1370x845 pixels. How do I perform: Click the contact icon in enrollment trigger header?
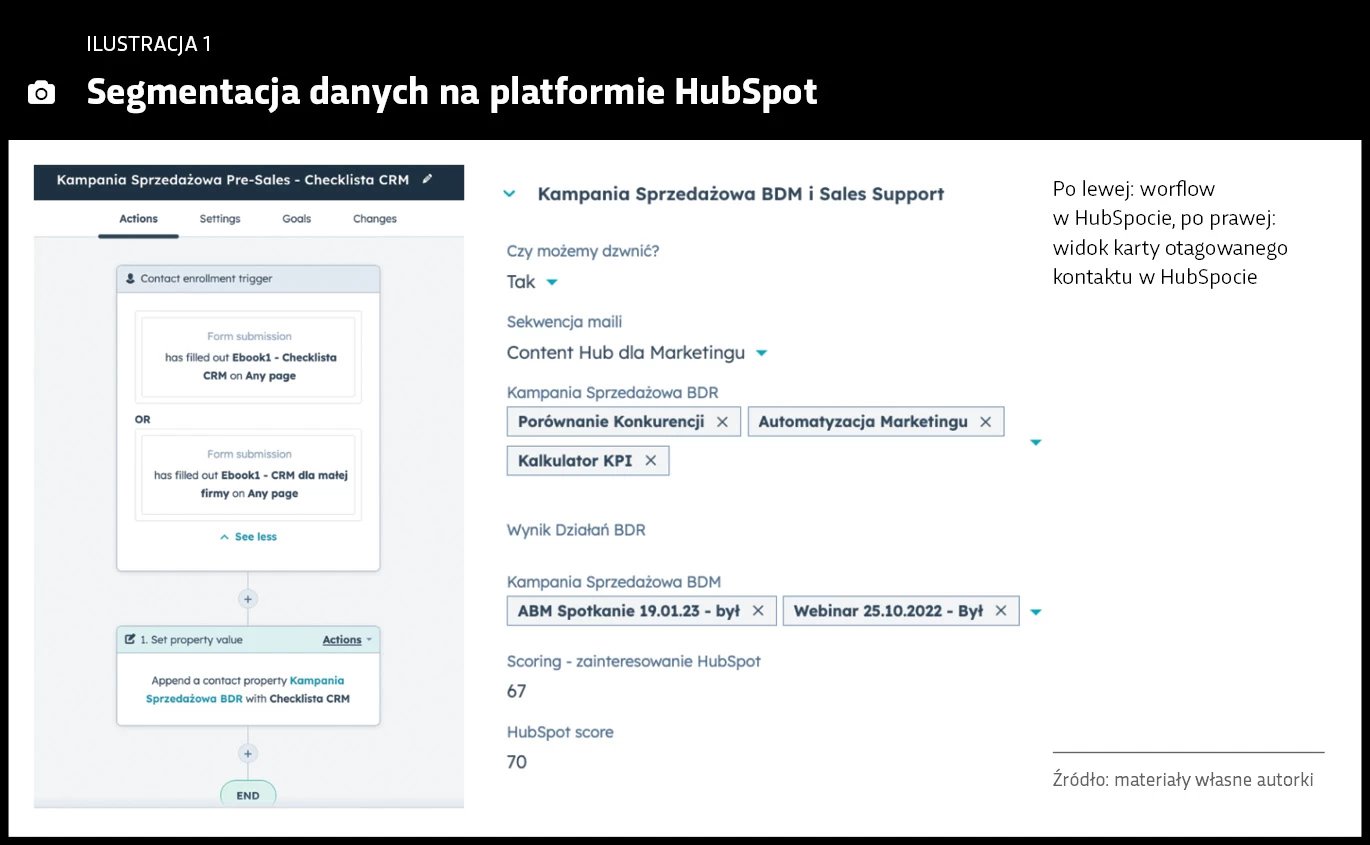(130, 279)
